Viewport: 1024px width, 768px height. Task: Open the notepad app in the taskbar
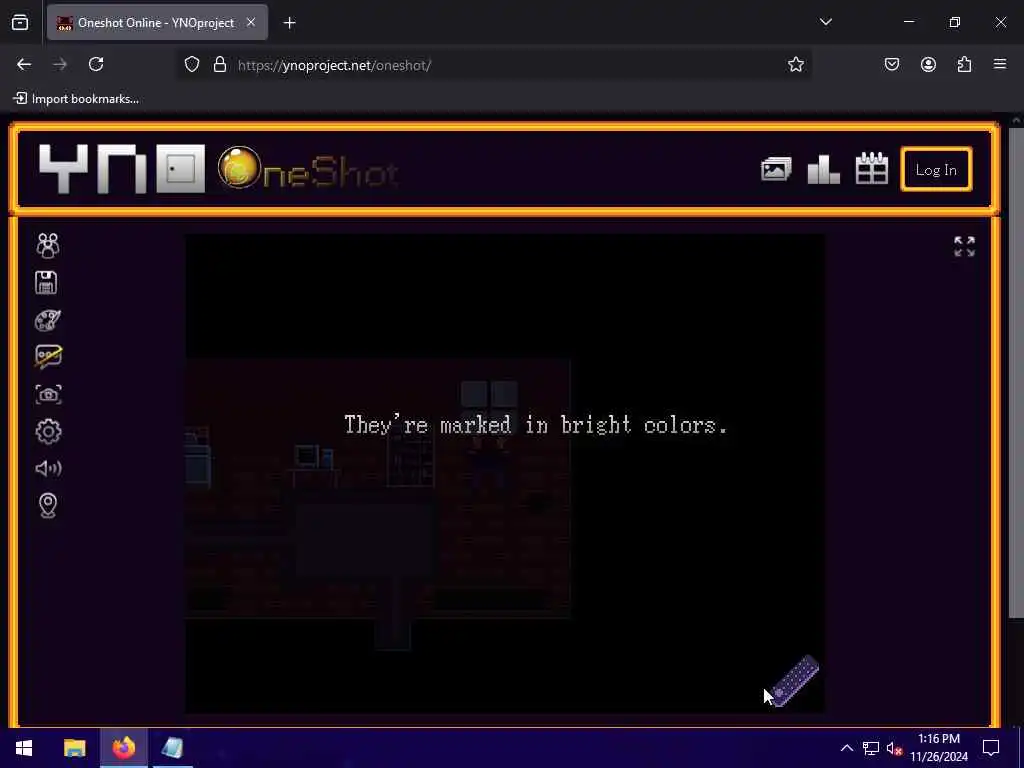[172, 748]
